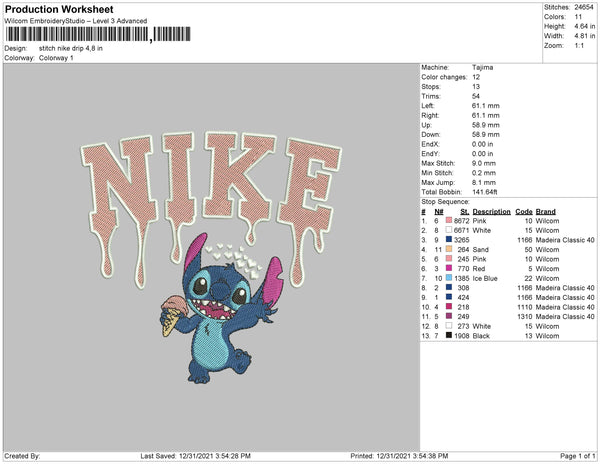The width and height of the screenshot is (600, 464).
Task: Click 'Last Saved: 12/31/2021 3:54:28 PM'
Action: (195, 456)
